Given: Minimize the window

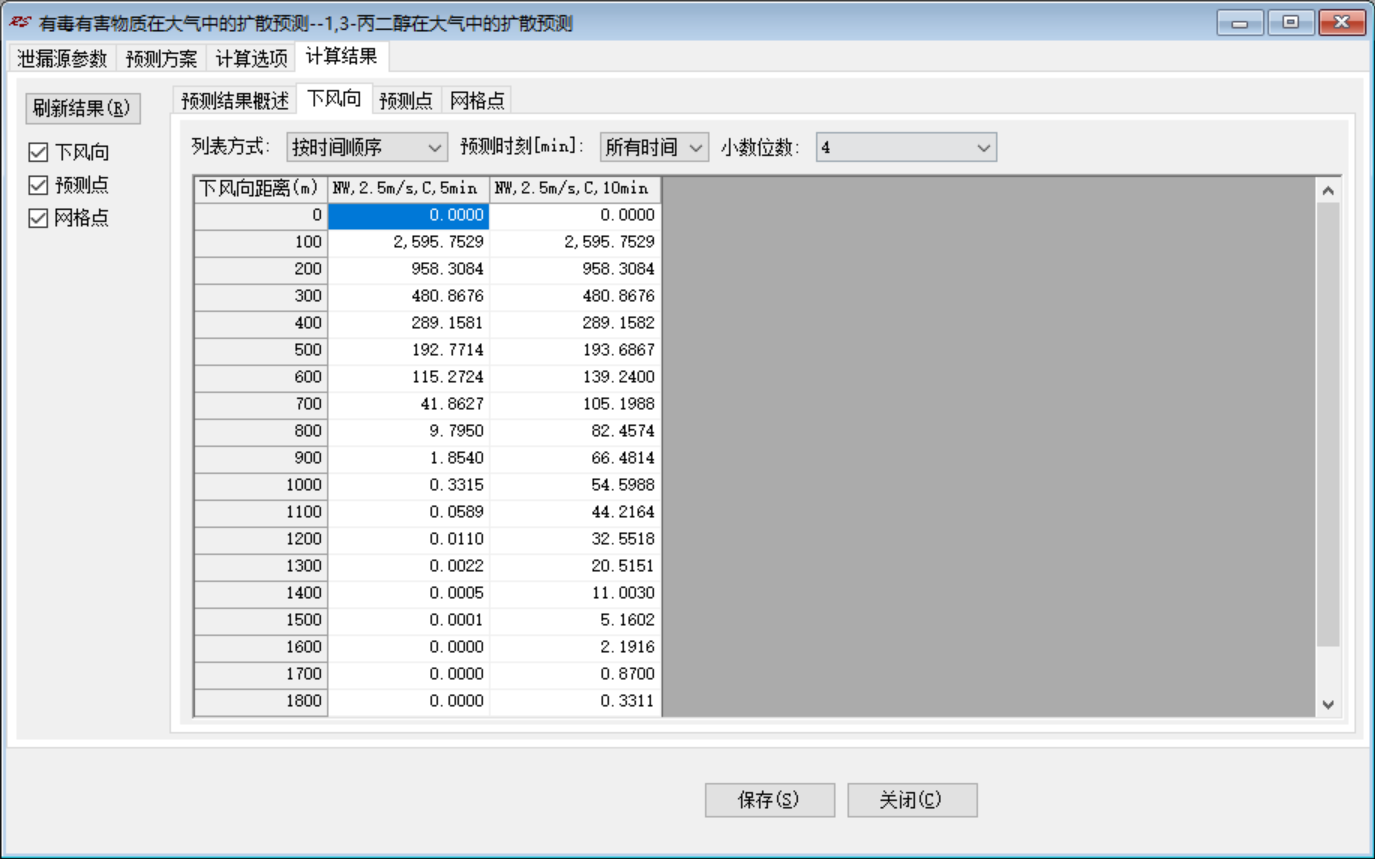Looking at the screenshot, I should click(x=1241, y=22).
